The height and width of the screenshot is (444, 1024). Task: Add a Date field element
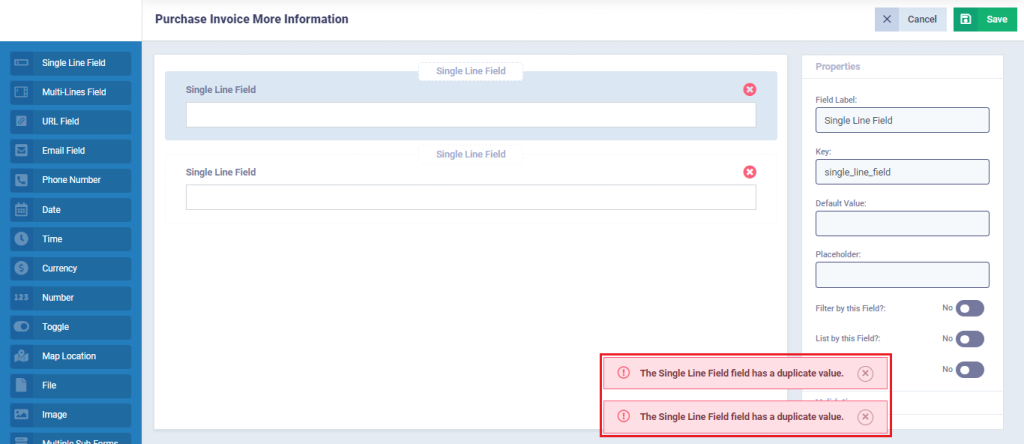[x=71, y=210]
